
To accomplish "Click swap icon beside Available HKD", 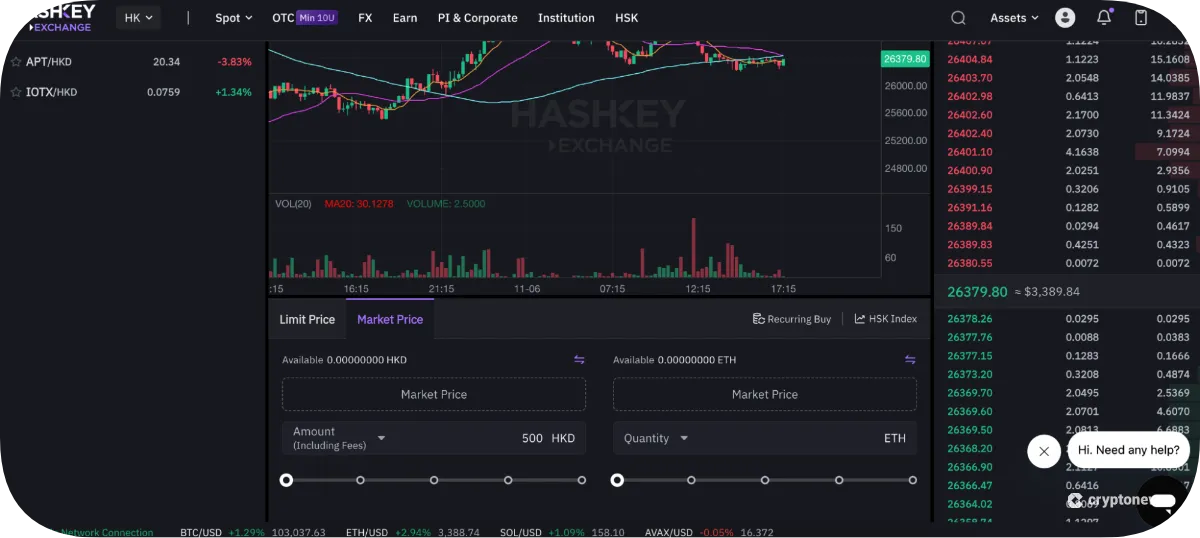I will [579, 360].
